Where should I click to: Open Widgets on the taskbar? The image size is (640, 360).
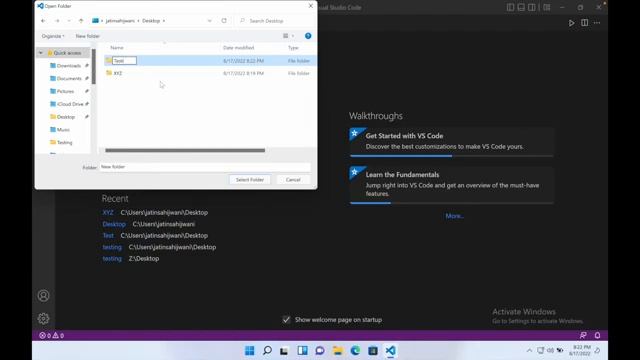click(x=302, y=351)
